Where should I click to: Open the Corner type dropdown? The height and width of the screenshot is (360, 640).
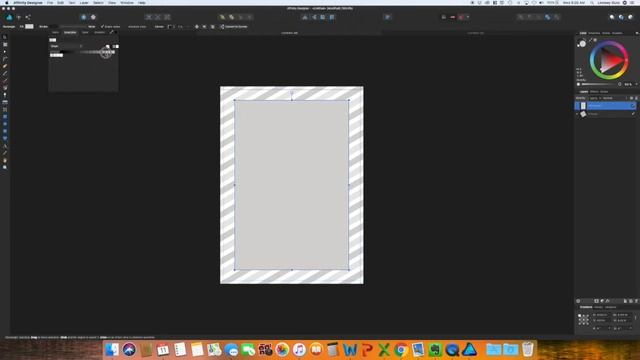(171, 27)
